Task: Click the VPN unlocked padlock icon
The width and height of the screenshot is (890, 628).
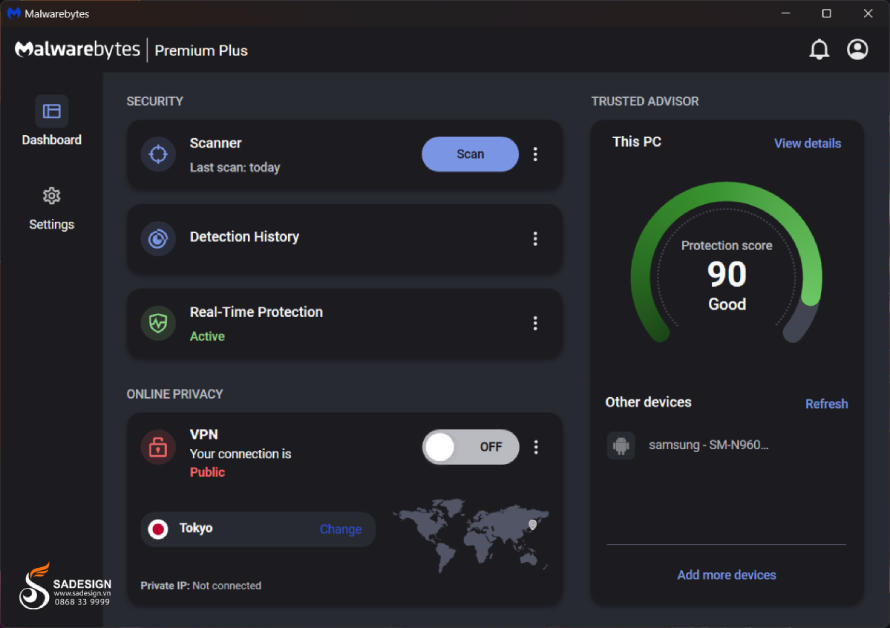Action: click(x=158, y=447)
